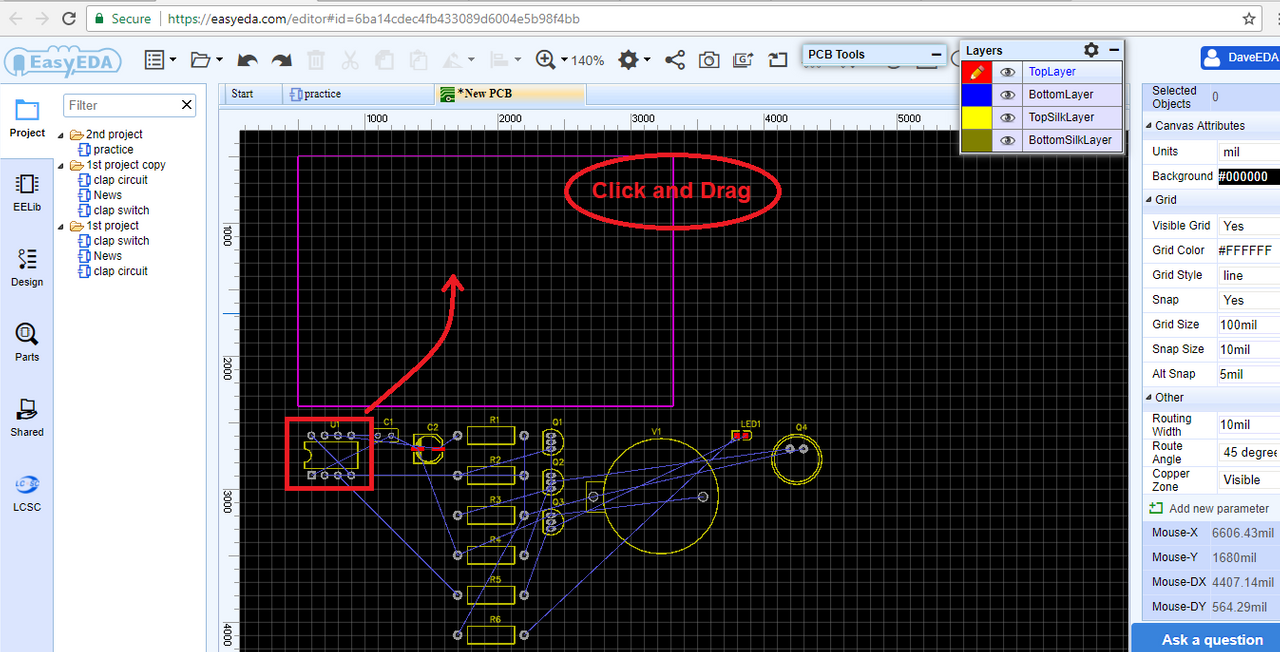Screen dimensions: 1280x652
Task: Open the Design panel from the sidebar
Action: pyautogui.click(x=27, y=267)
